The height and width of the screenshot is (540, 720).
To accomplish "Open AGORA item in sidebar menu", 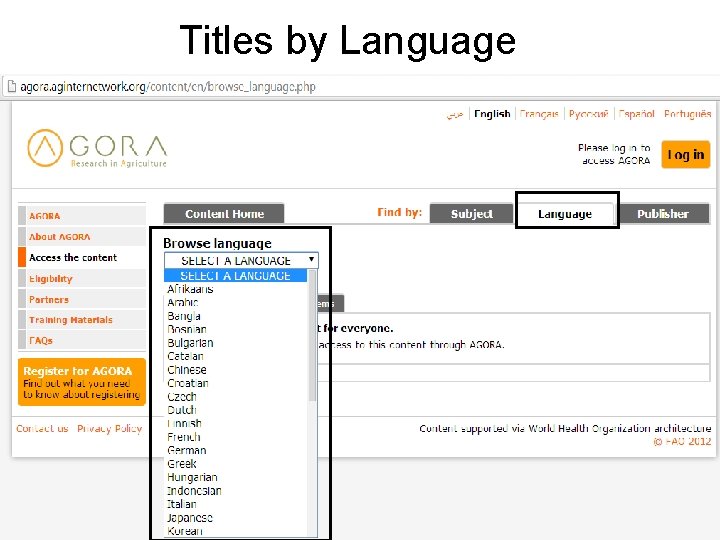I will point(82,216).
